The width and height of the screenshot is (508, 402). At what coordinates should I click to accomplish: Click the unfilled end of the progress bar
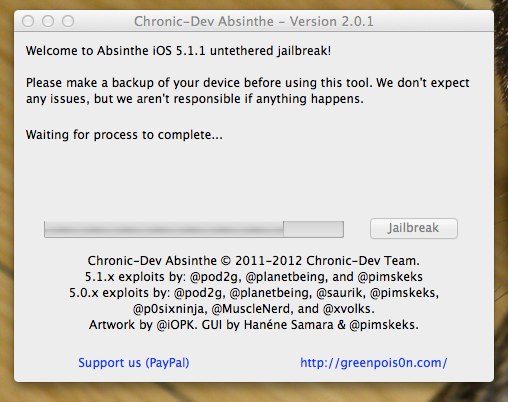coord(313,229)
